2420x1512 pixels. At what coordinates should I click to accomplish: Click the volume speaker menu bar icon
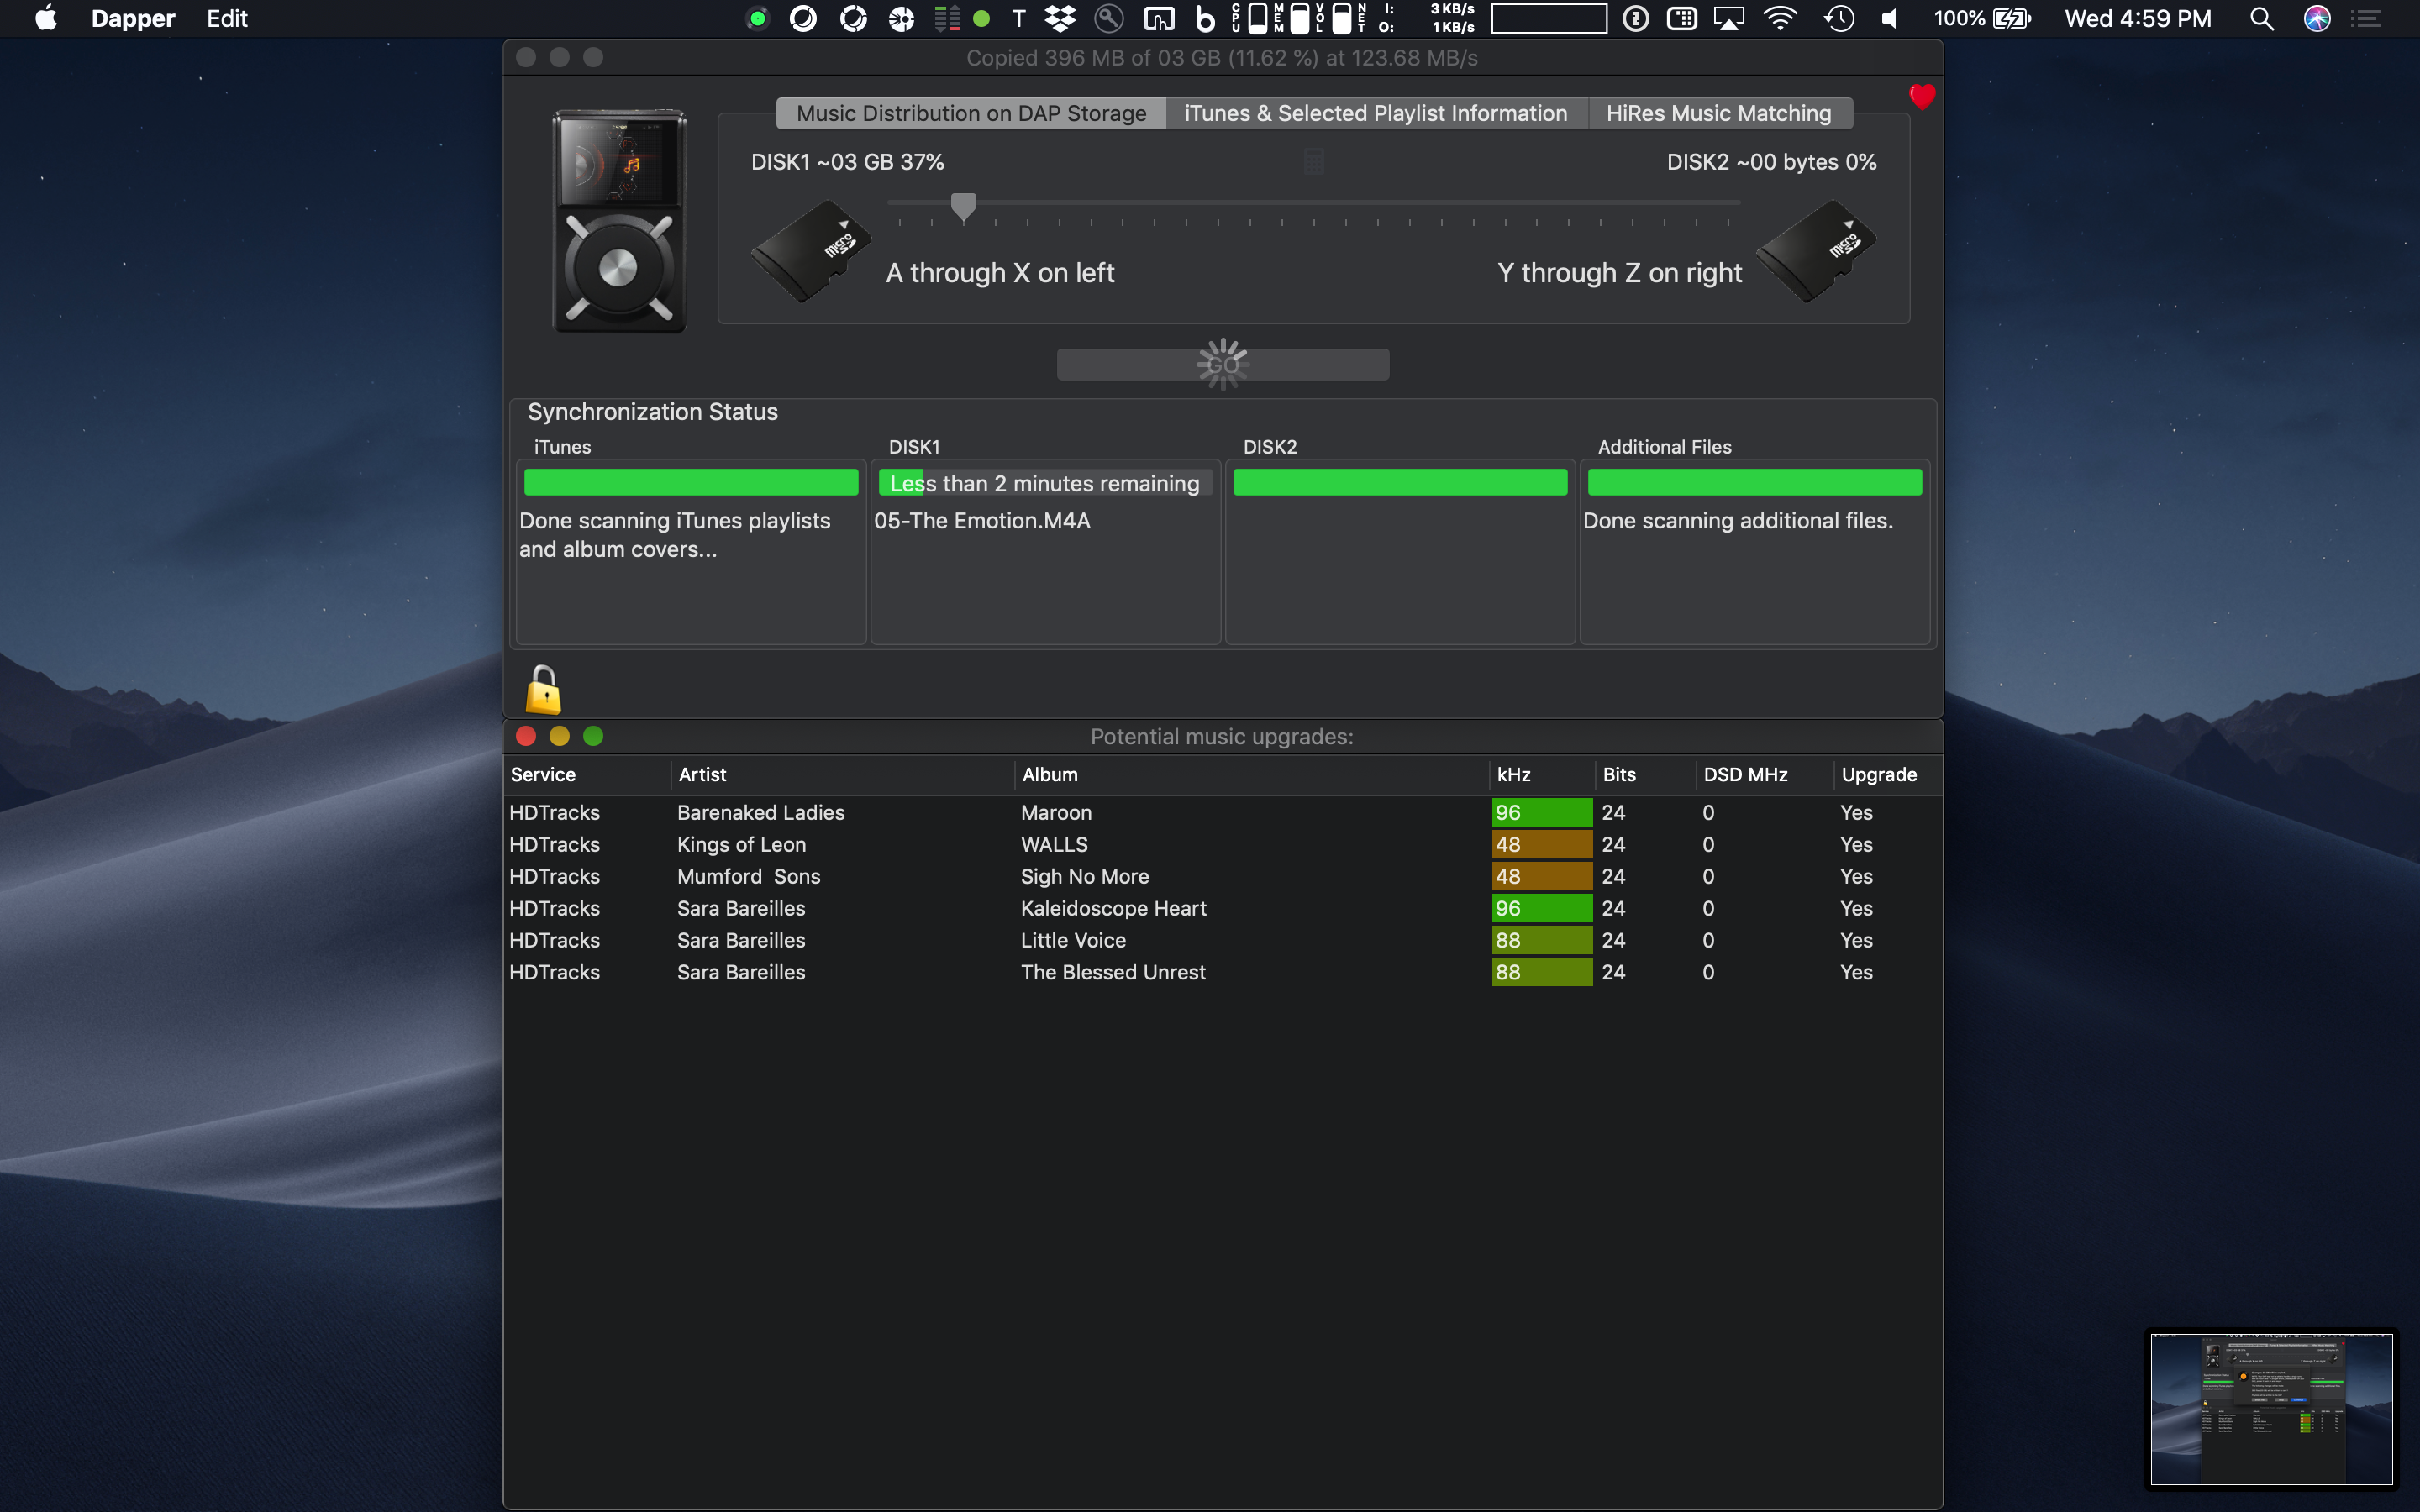pyautogui.click(x=1889, y=18)
